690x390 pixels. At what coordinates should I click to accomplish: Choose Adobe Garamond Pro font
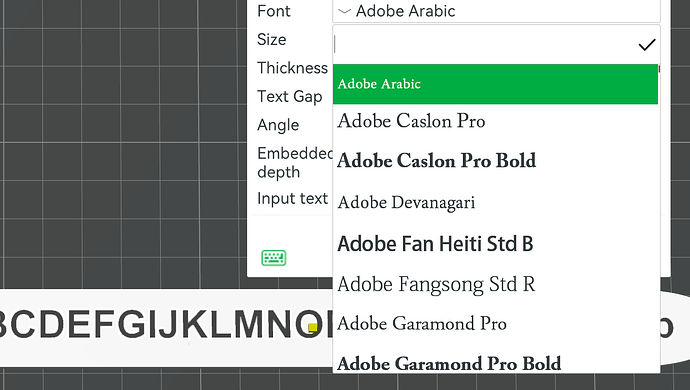(495, 324)
